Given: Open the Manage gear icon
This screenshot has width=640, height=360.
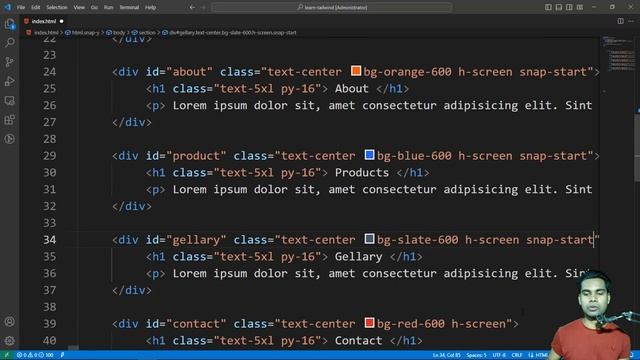Looking at the screenshot, I should click(9, 340).
